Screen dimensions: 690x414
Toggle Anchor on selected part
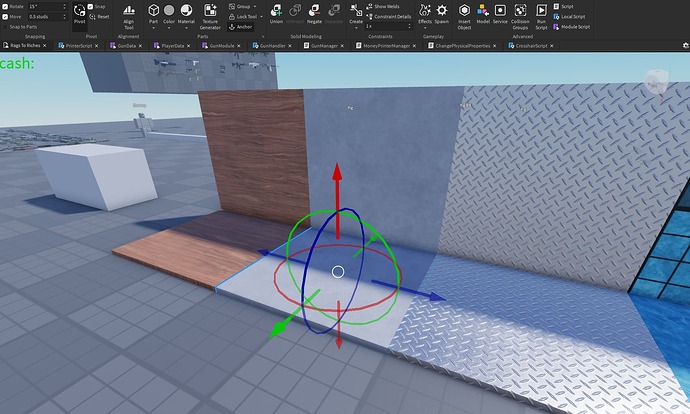[240, 27]
